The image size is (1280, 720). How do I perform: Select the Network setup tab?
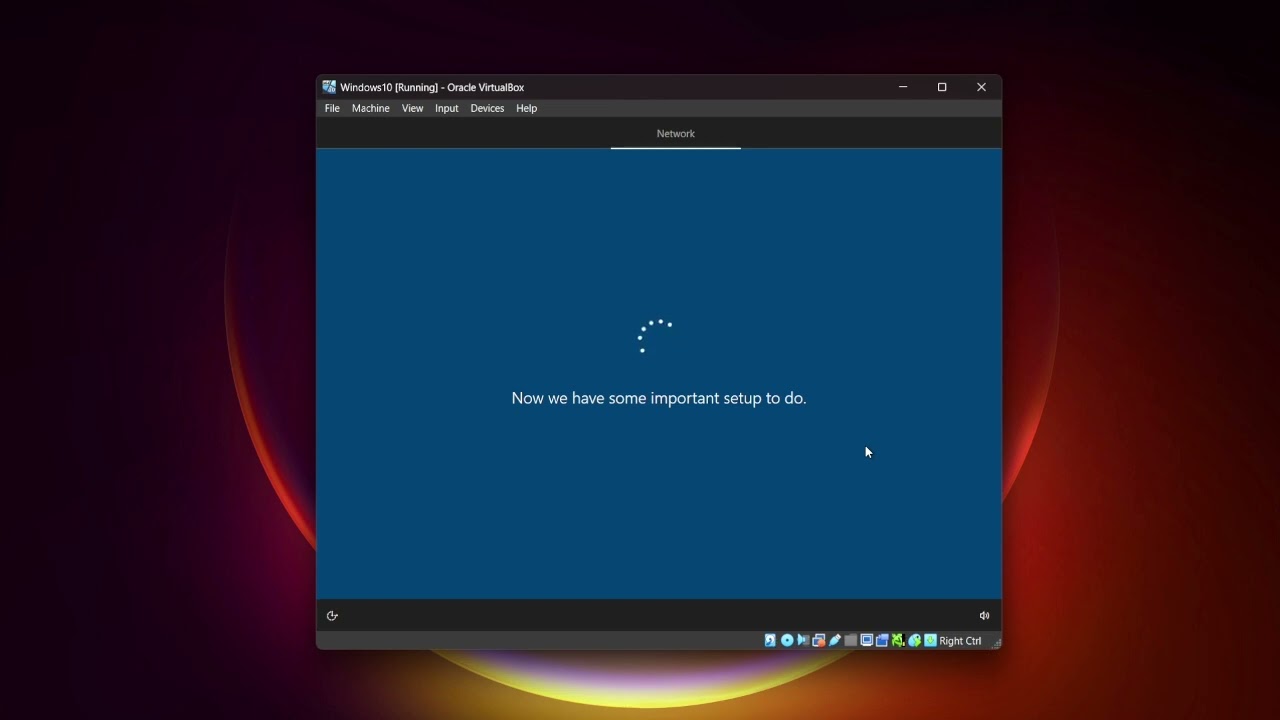tap(676, 134)
